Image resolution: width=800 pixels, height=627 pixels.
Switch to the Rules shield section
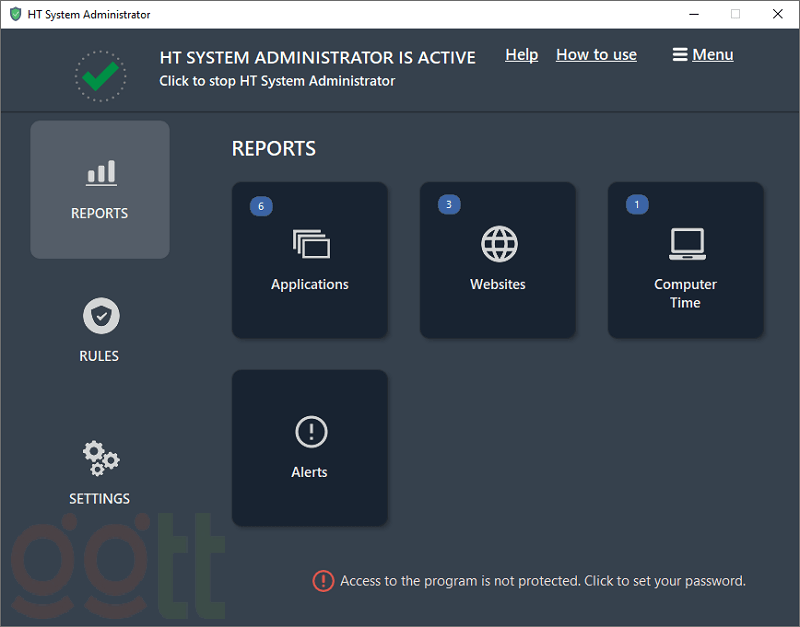[100, 317]
